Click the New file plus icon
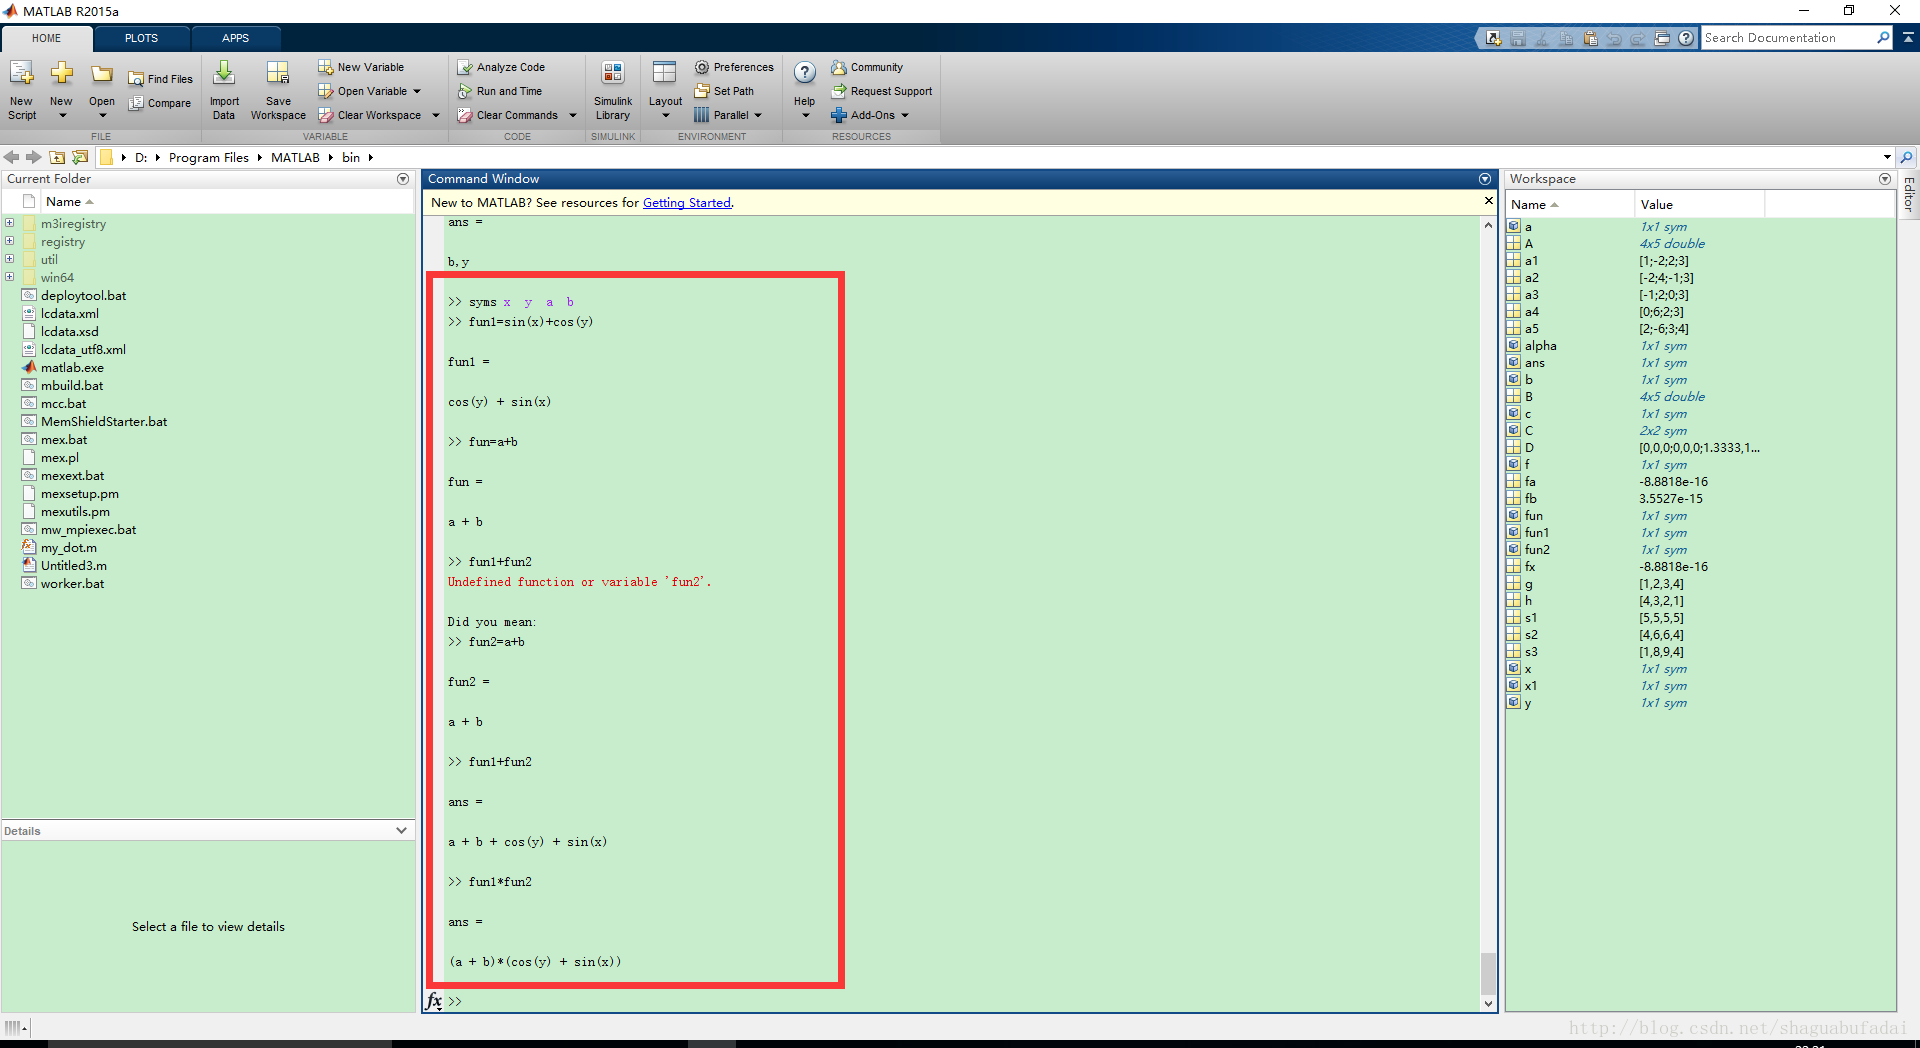Image resolution: width=1920 pixels, height=1048 pixels. tap(61, 73)
